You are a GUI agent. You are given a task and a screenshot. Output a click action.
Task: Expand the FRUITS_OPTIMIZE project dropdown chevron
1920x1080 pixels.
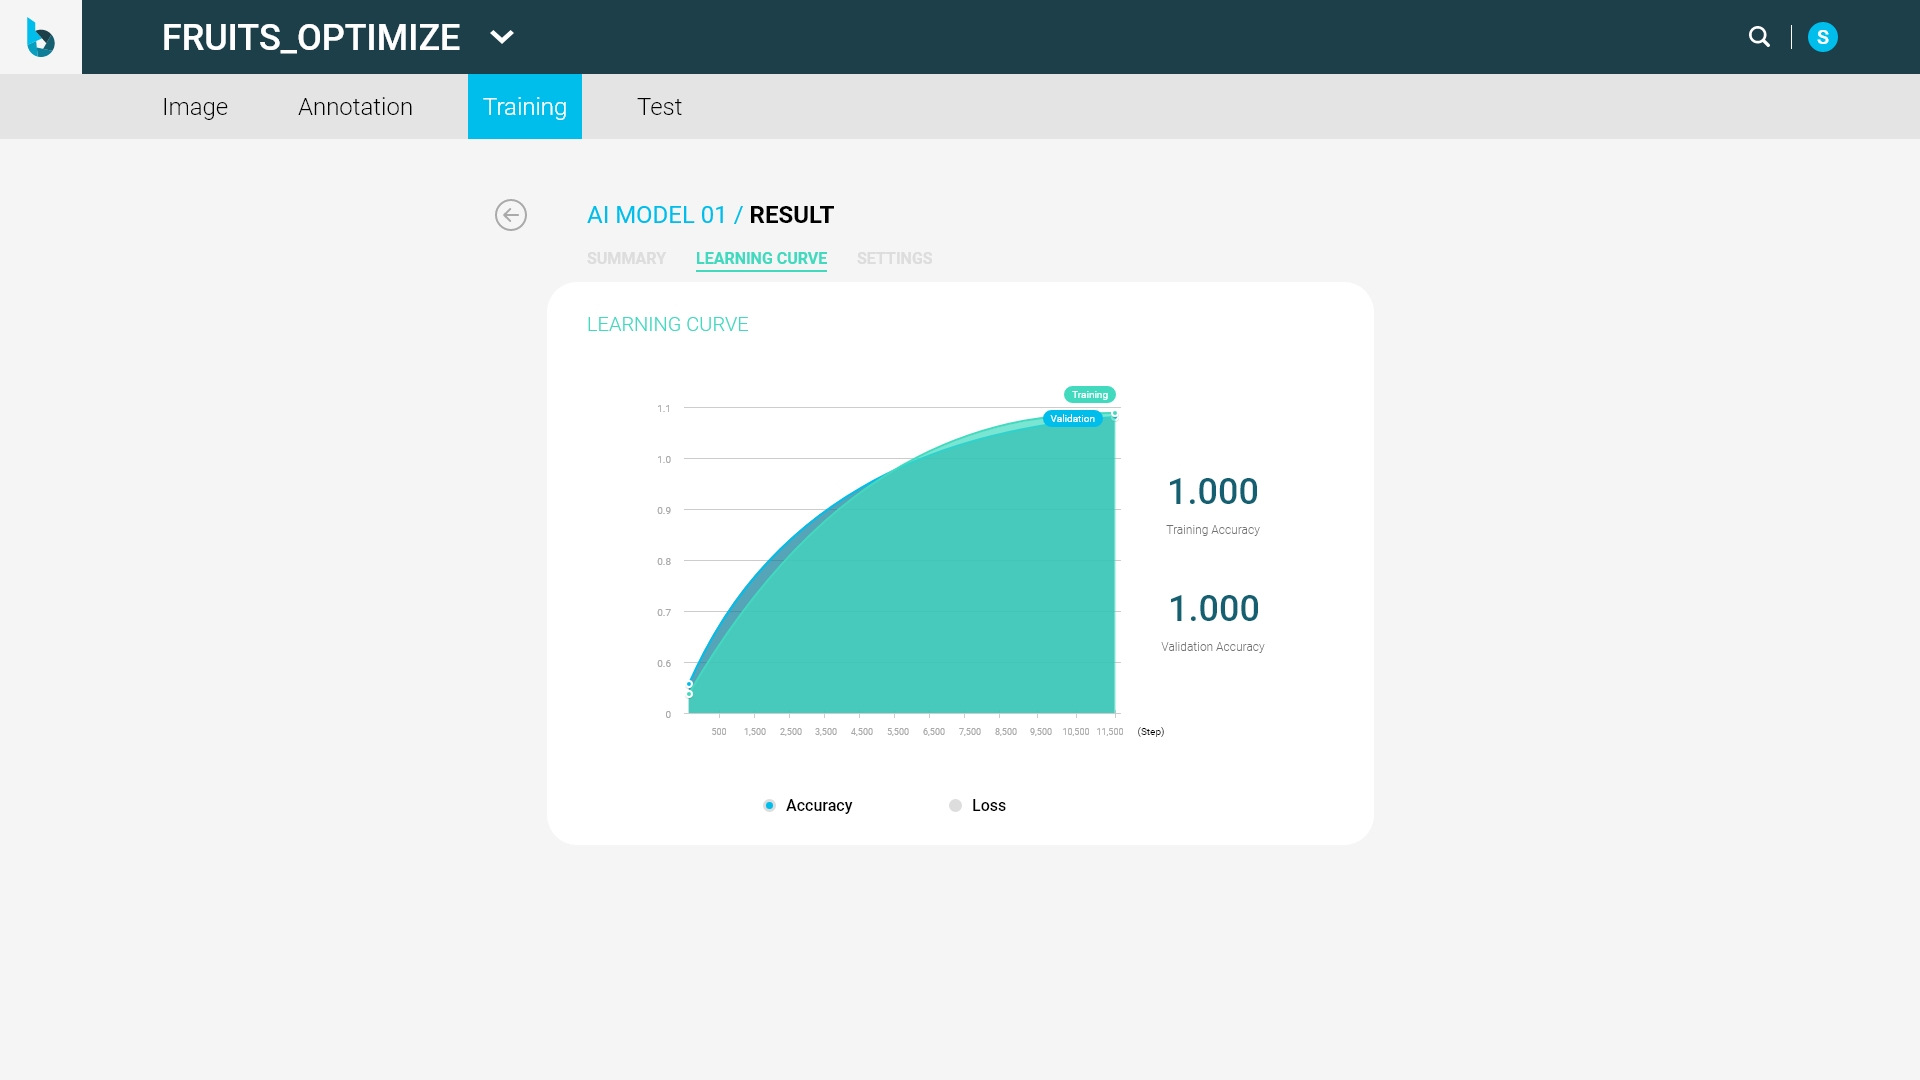pos(502,37)
